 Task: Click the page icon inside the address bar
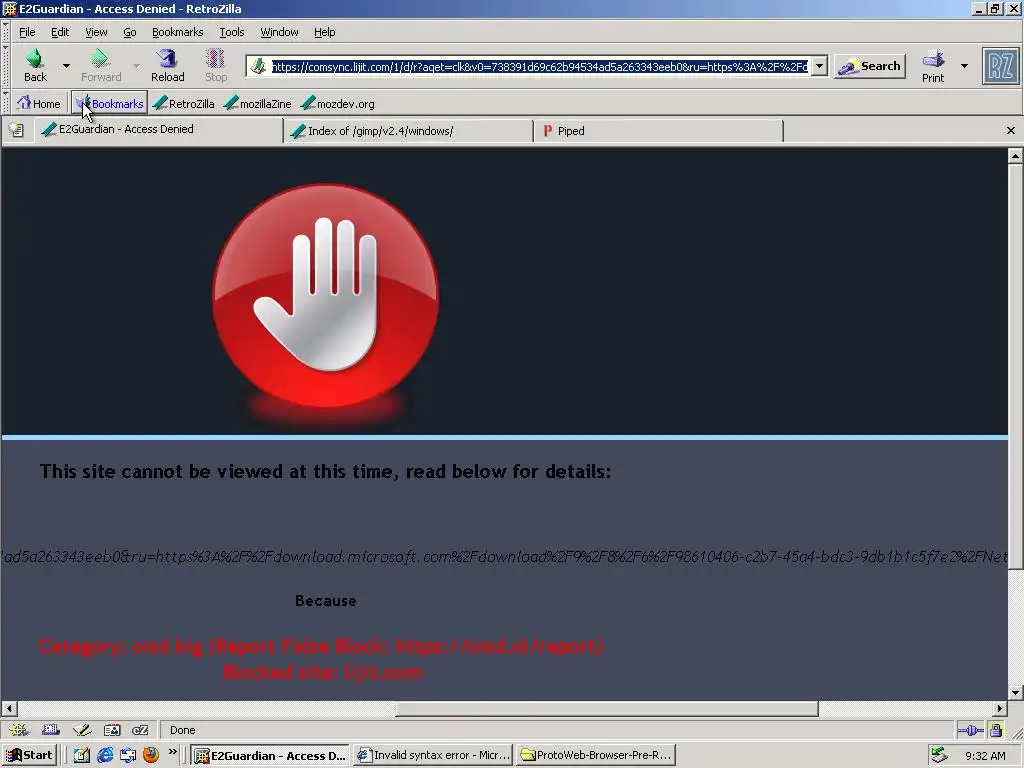(x=259, y=66)
